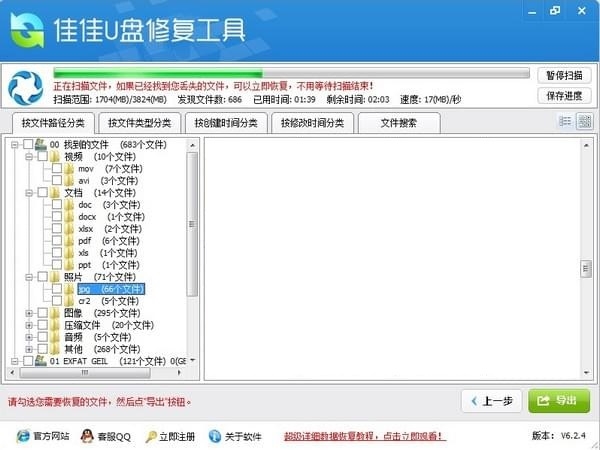This screenshot has height=450, width=600.
Task: Open the 超级详细数据恢复教程 link
Action: pyautogui.click(x=364, y=436)
